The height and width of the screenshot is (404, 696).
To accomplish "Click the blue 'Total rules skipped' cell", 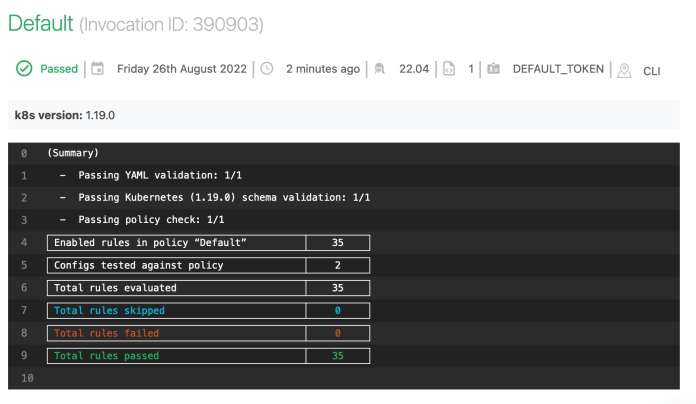I will (x=177, y=310).
